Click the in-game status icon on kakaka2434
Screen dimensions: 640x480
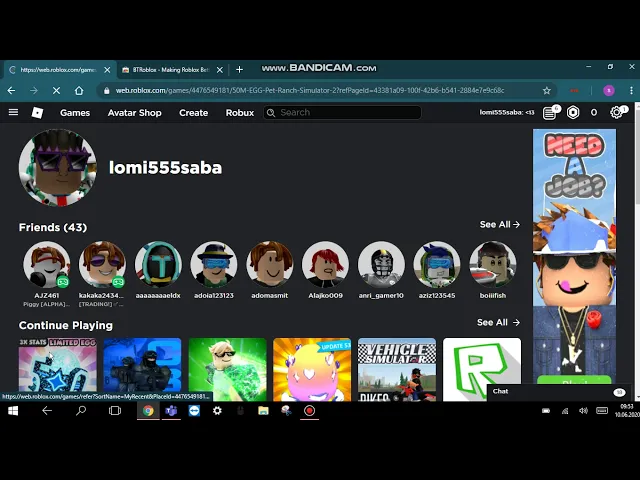pyautogui.click(x=118, y=281)
